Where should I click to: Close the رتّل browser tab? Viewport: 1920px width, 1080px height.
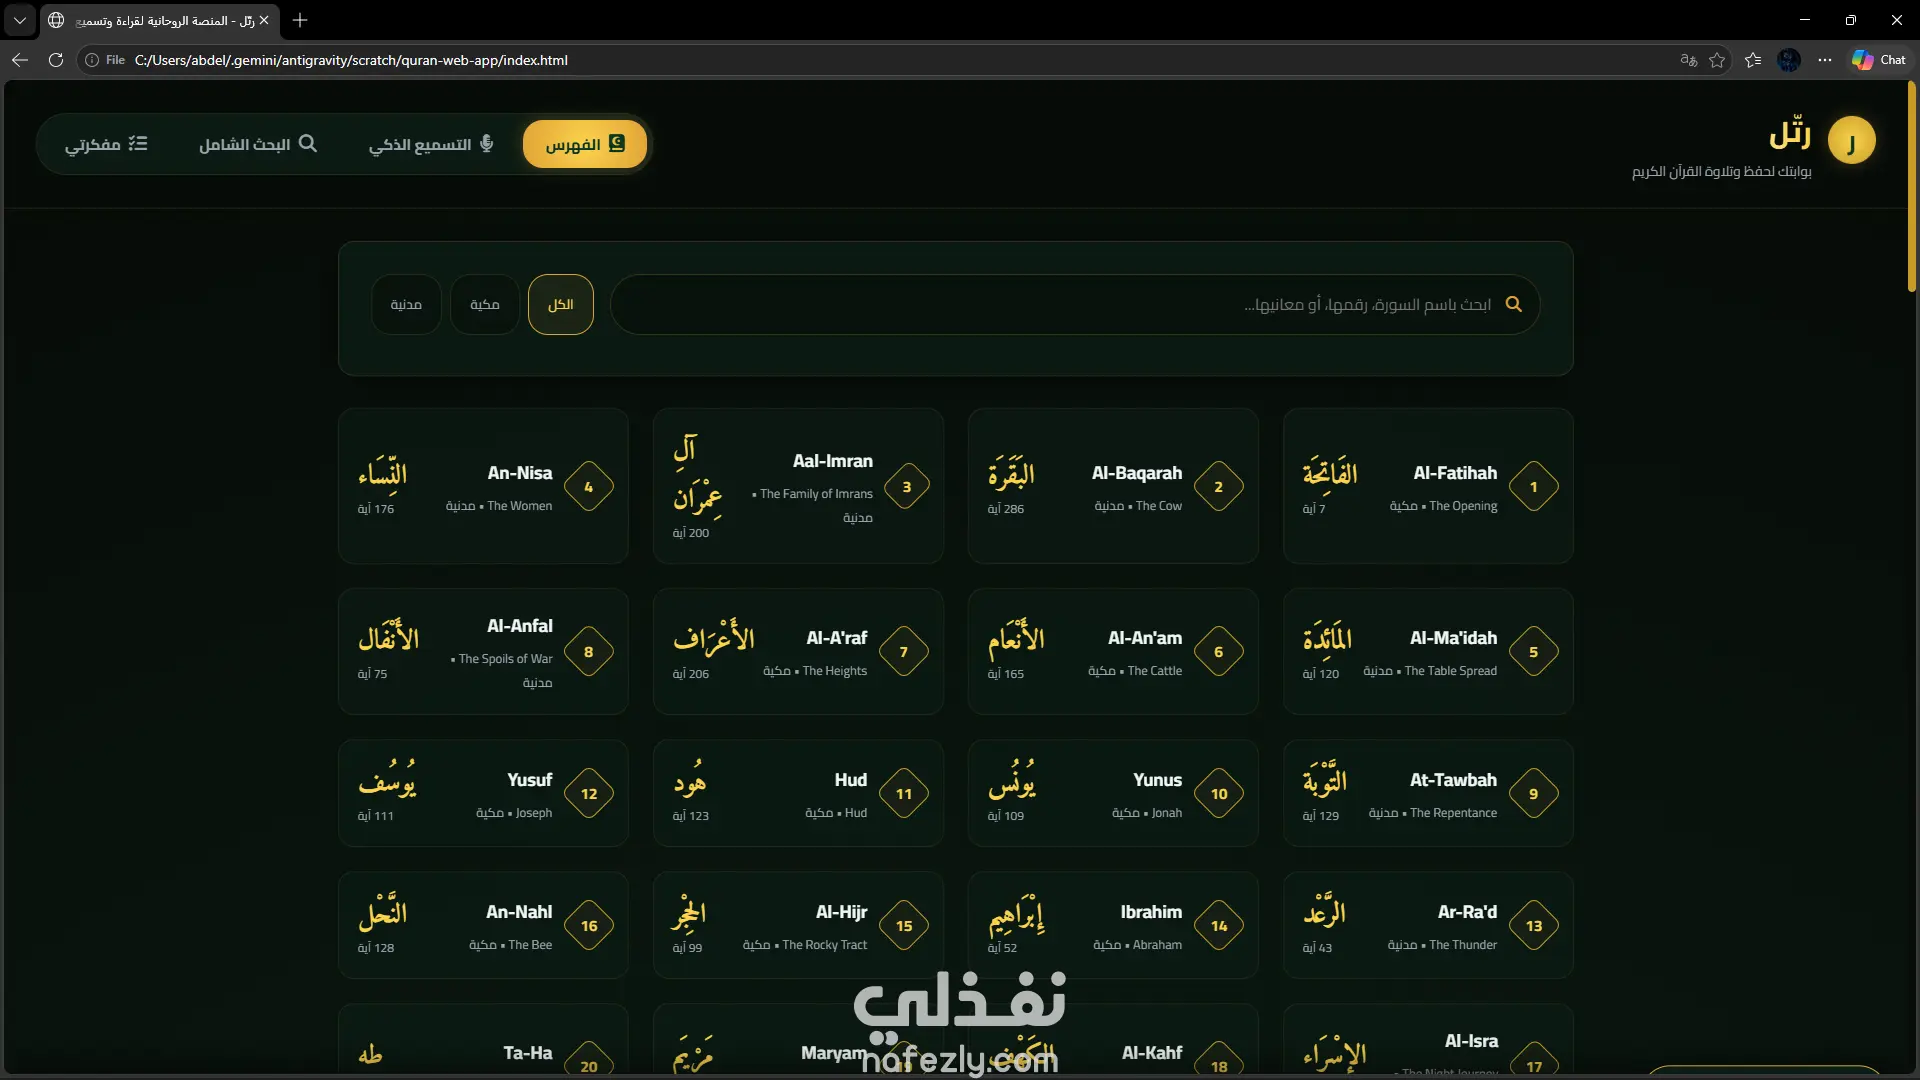[x=264, y=20]
